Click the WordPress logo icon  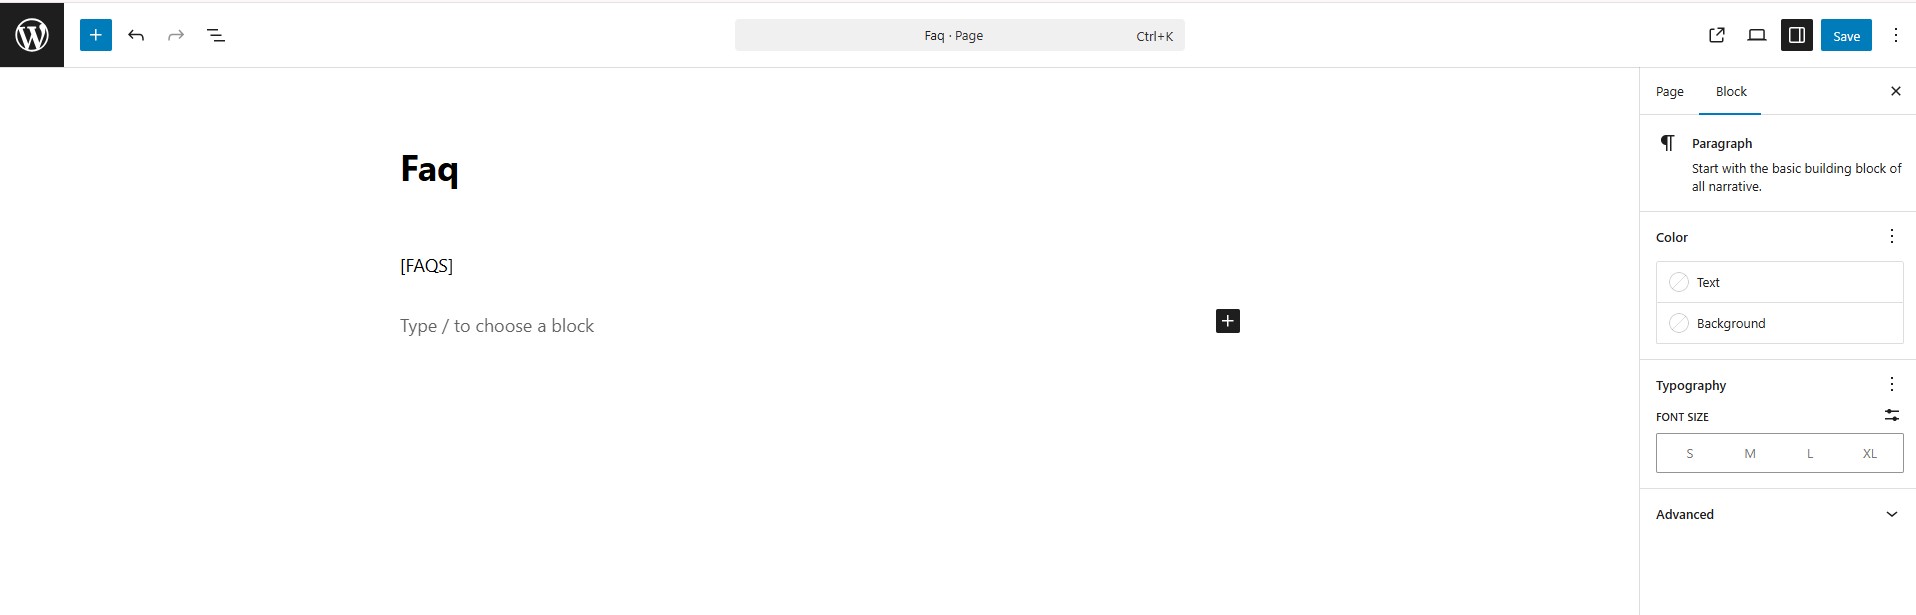pos(32,35)
